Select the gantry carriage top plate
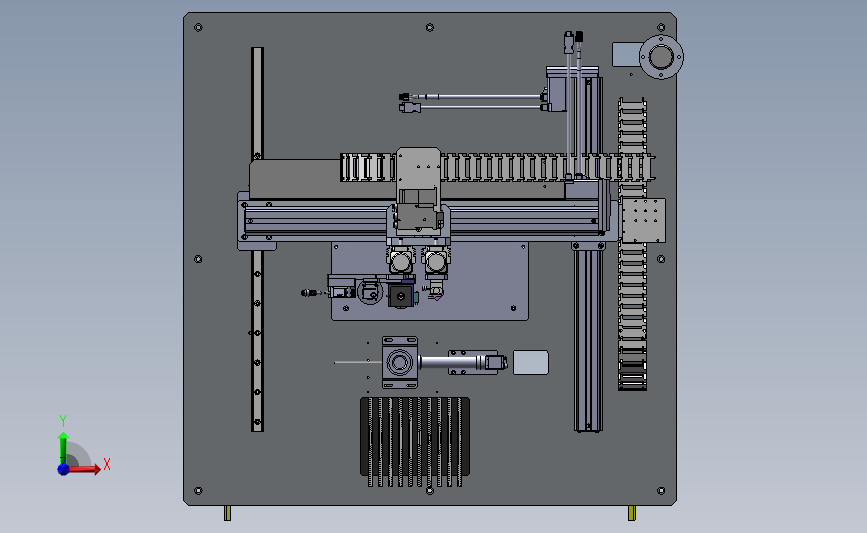This screenshot has height=533, width=867. [x=419, y=169]
